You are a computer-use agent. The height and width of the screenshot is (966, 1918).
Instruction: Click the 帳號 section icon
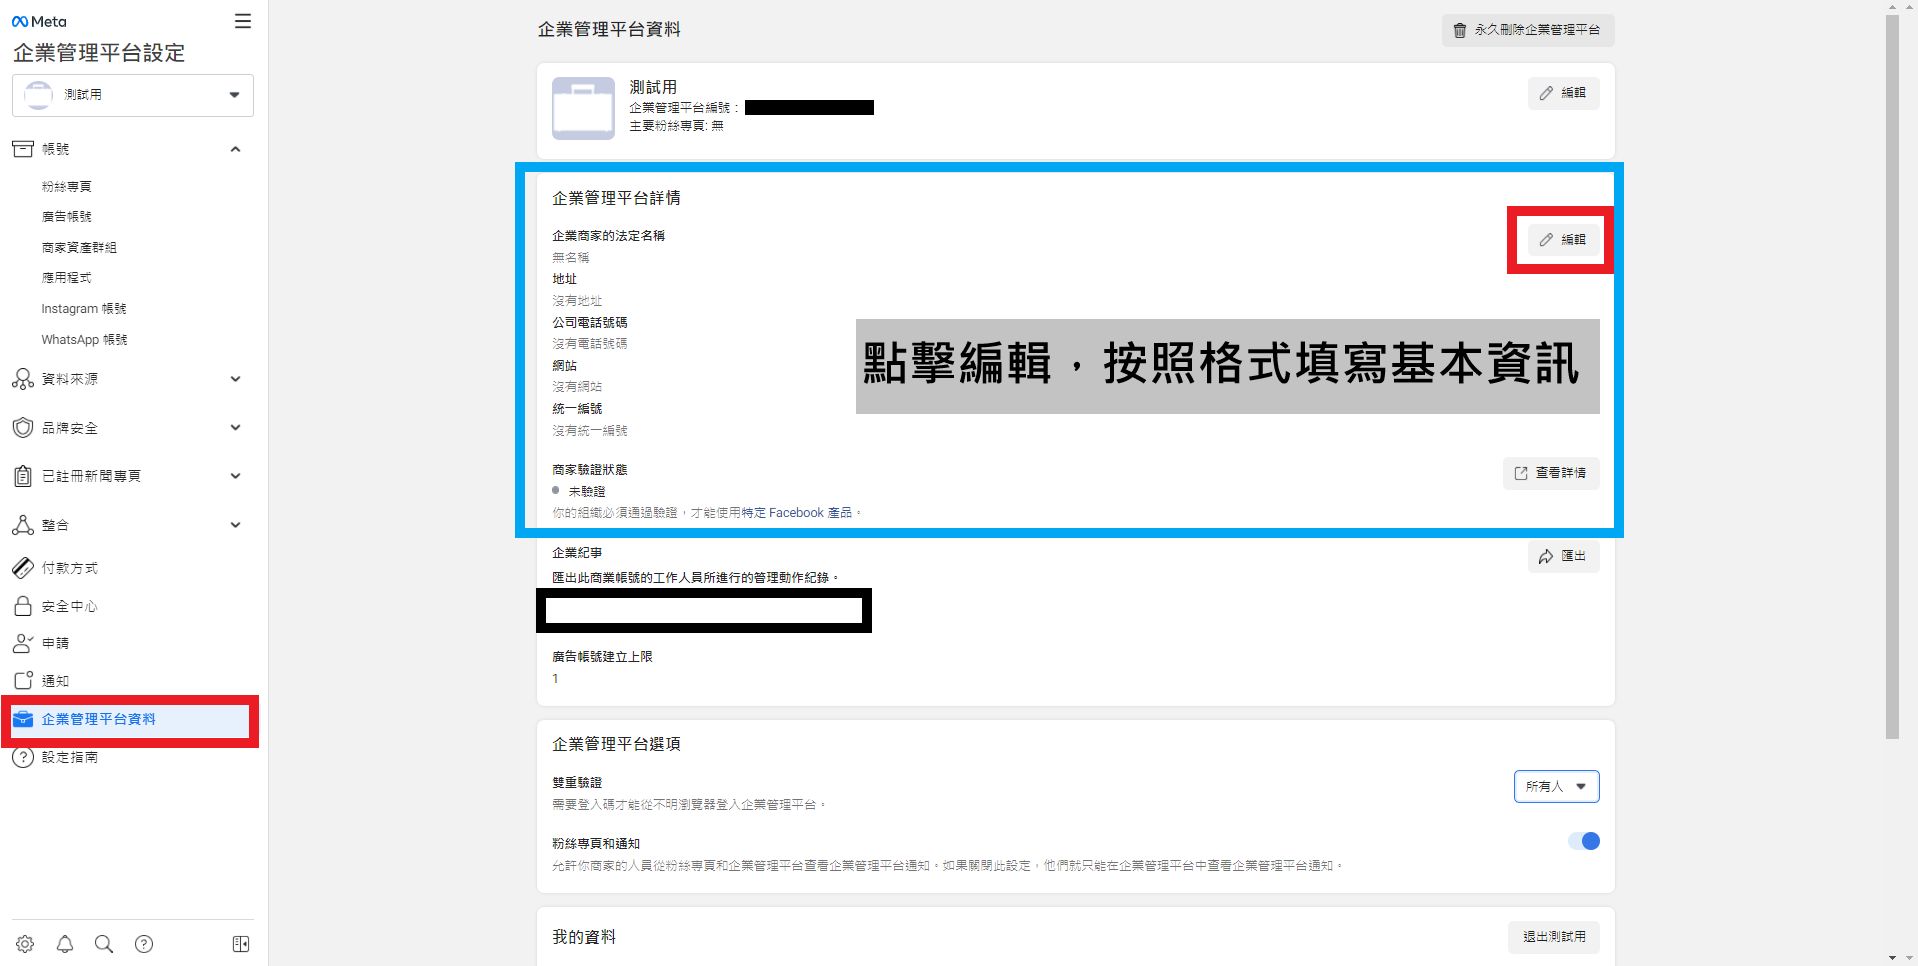click(23, 149)
